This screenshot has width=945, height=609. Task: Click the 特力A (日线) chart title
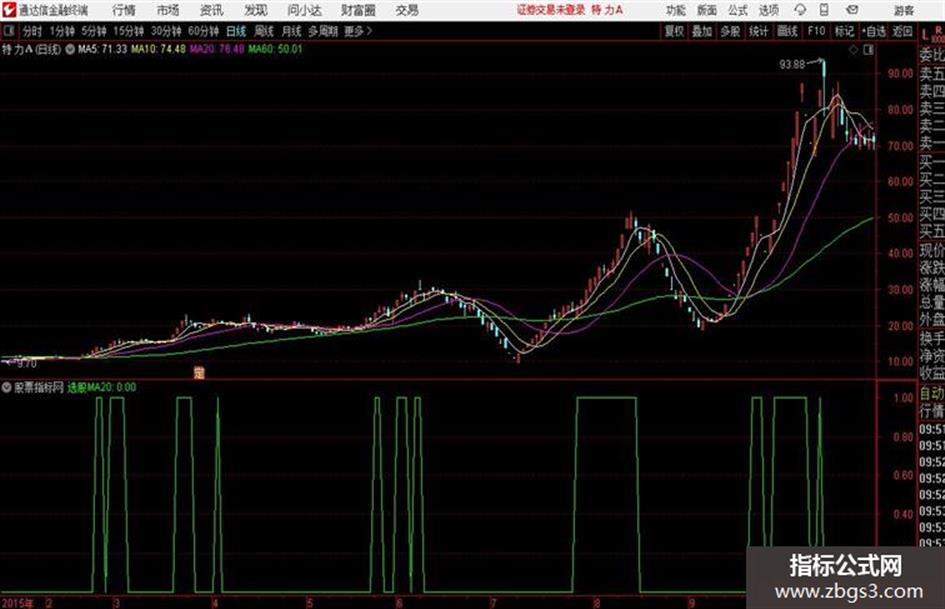(x=31, y=49)
